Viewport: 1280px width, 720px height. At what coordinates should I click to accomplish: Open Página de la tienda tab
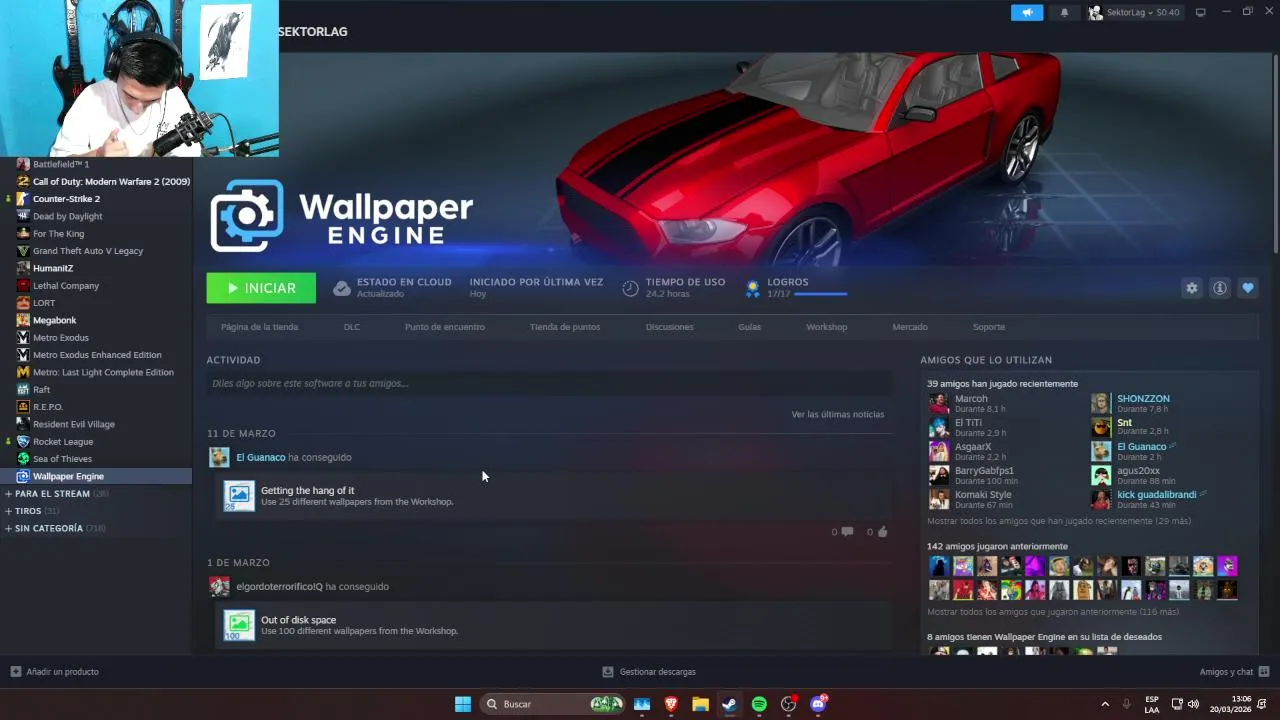pos(259,327)
